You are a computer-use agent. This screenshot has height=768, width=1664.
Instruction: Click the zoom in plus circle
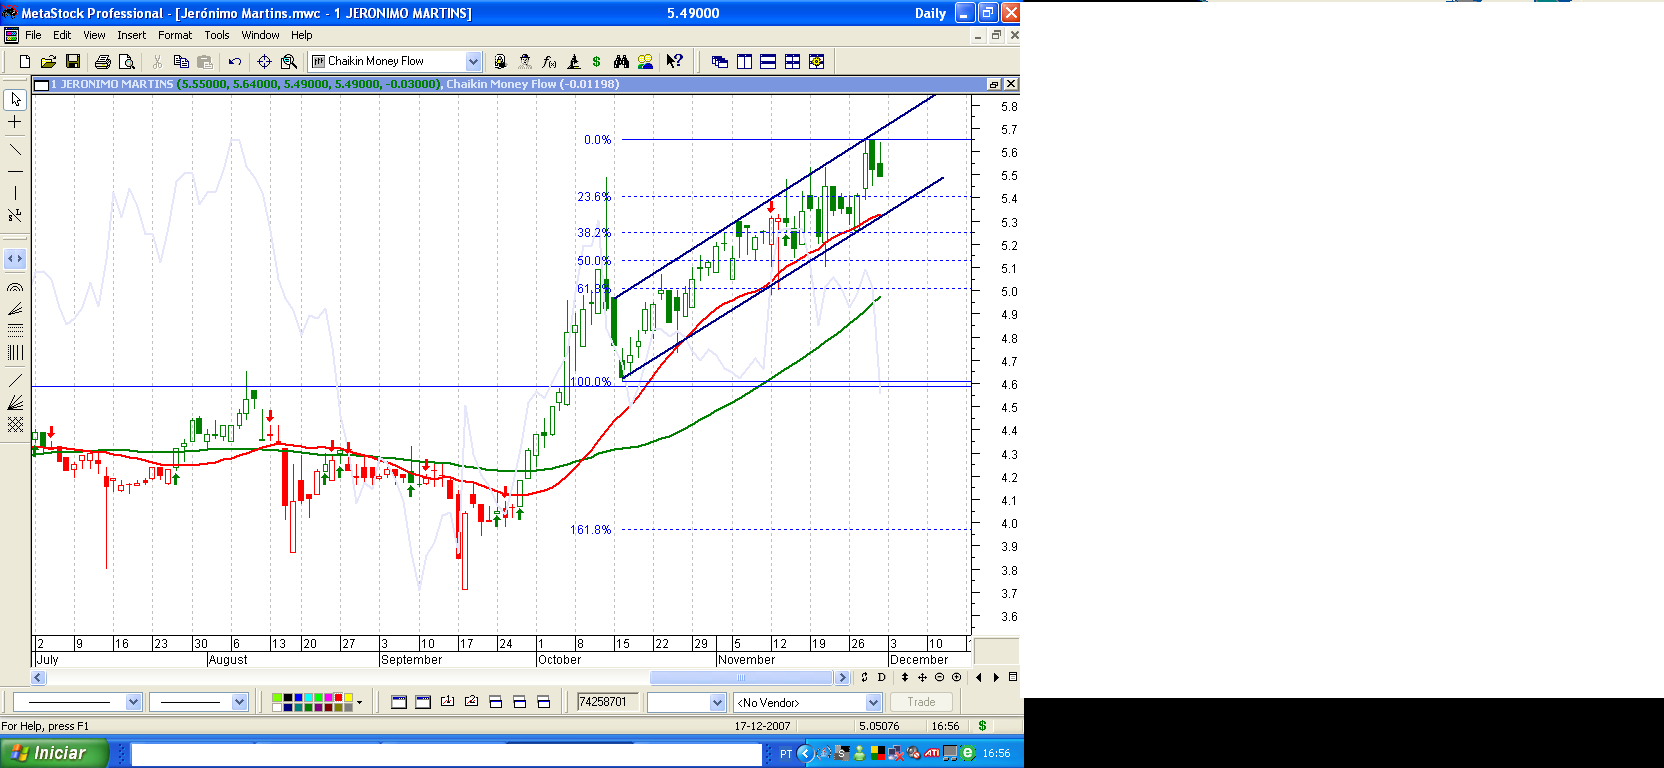956,677
